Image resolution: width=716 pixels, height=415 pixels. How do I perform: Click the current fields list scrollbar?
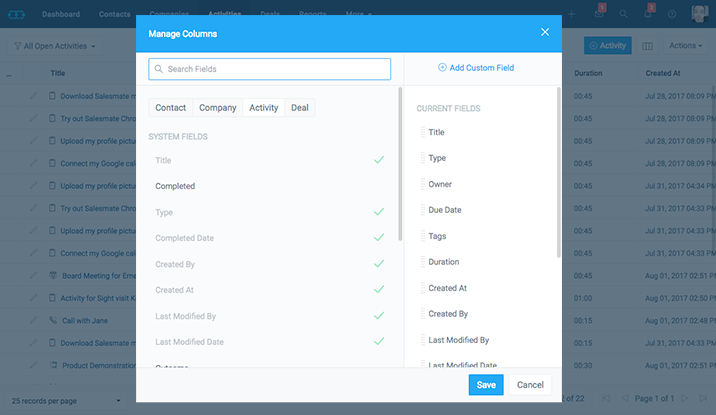click(558, 172)
